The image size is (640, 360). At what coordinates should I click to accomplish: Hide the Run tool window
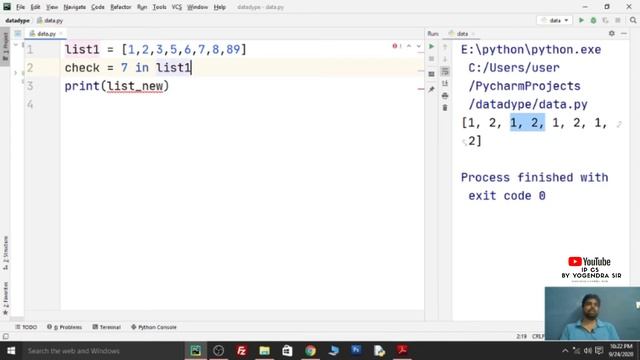[x=624, y=33]
